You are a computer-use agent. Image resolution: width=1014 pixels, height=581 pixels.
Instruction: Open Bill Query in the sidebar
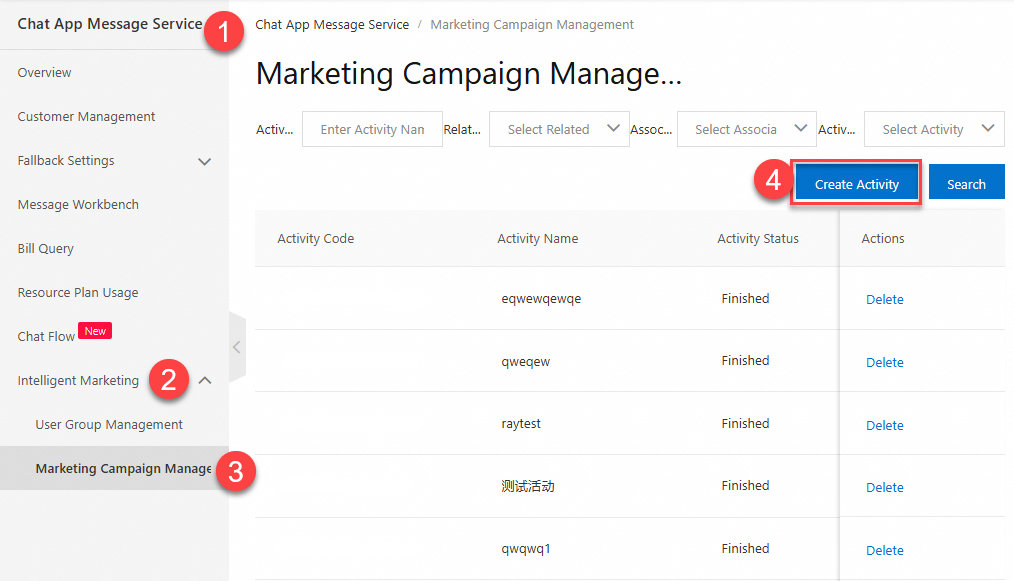point(46,249)
